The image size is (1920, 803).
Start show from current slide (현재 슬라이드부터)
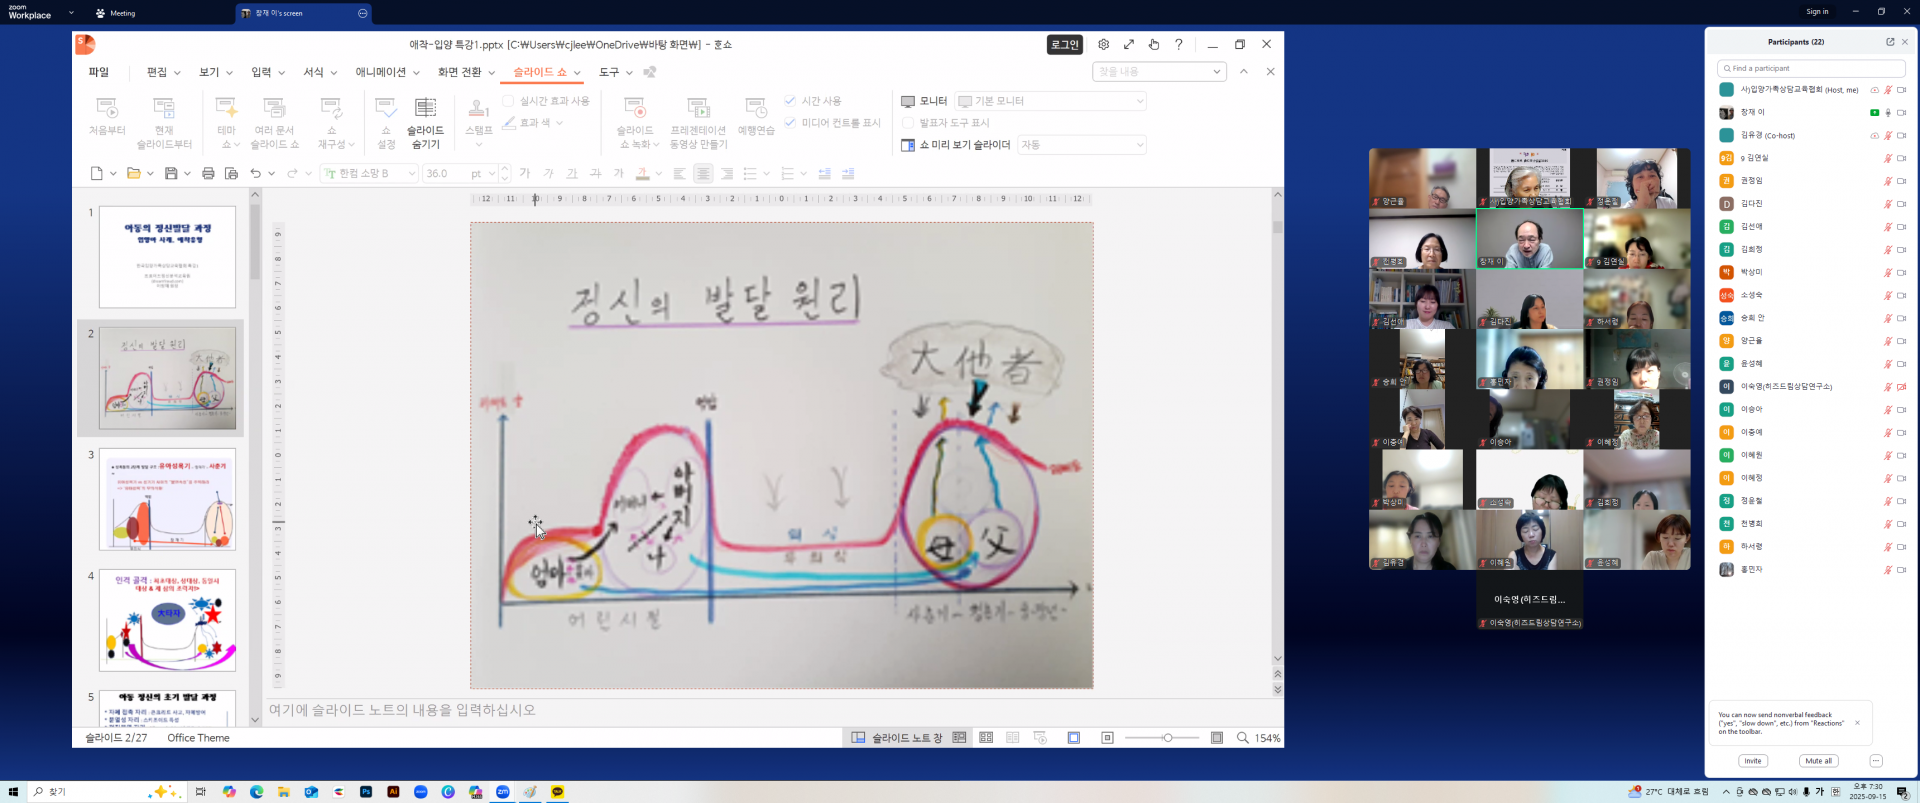coord(164,122)
